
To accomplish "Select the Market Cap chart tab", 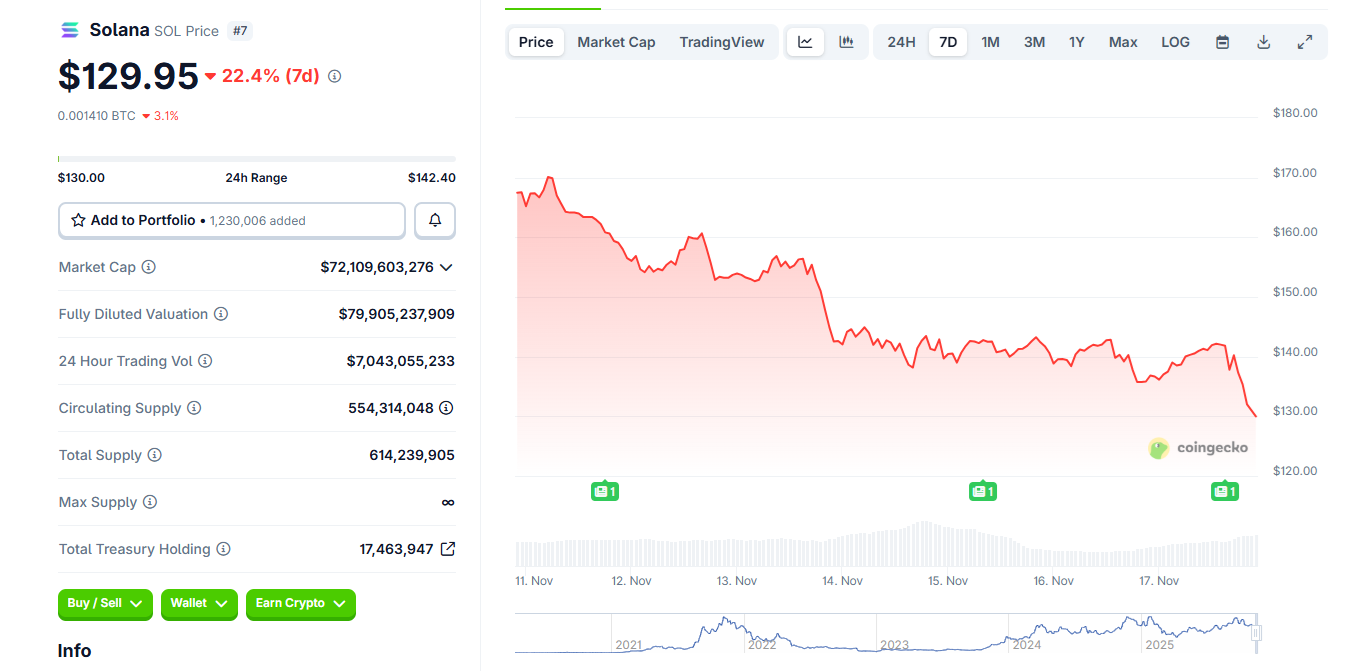I will click(x=616, y=41).
